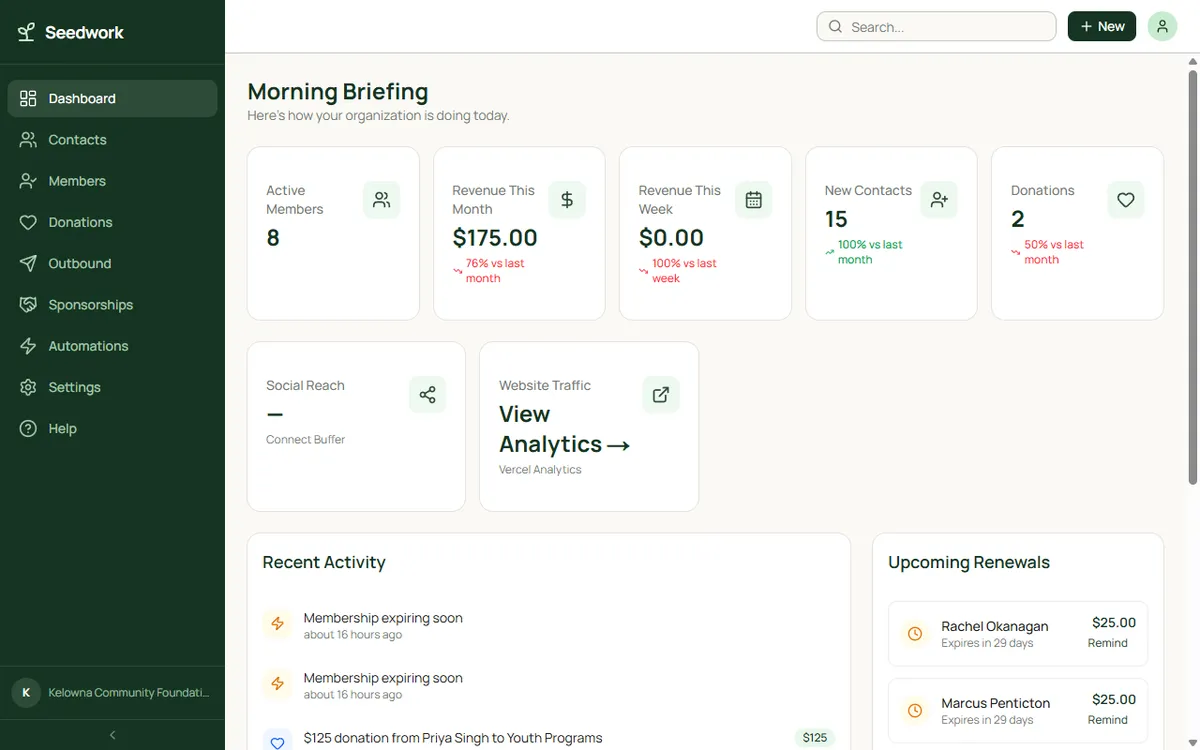This screenshot has height=750, width=1200.
Task: Open View Analytics from the Website Traffic card
Action: coord(564,427)
